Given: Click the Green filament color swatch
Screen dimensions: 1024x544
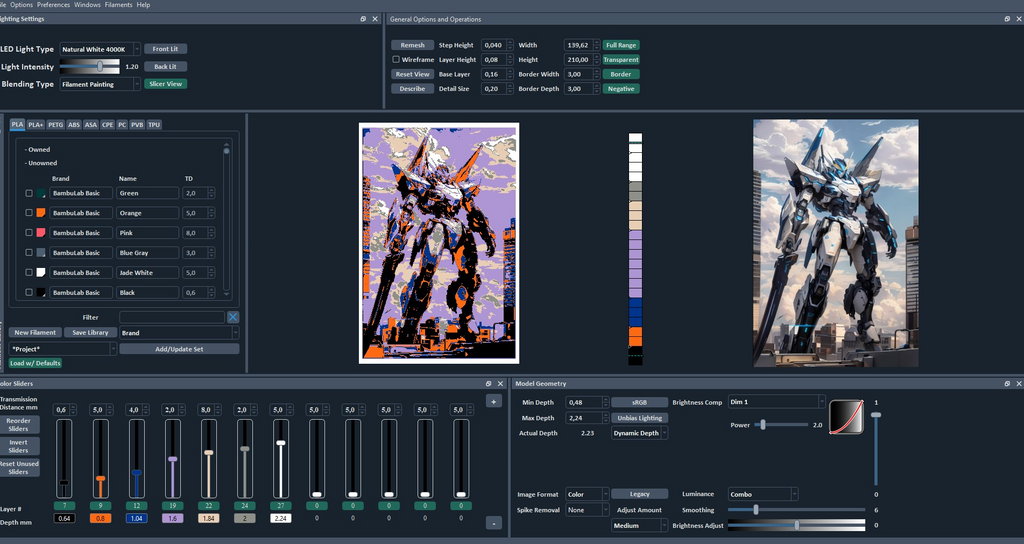Looking at the screenshot, I should coord(40,193).
